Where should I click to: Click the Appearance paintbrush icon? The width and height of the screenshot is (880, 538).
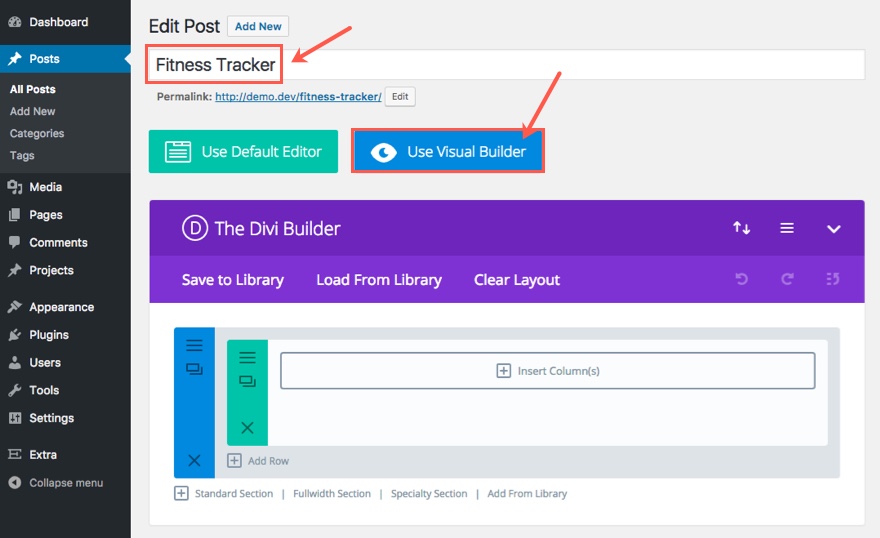15,307
